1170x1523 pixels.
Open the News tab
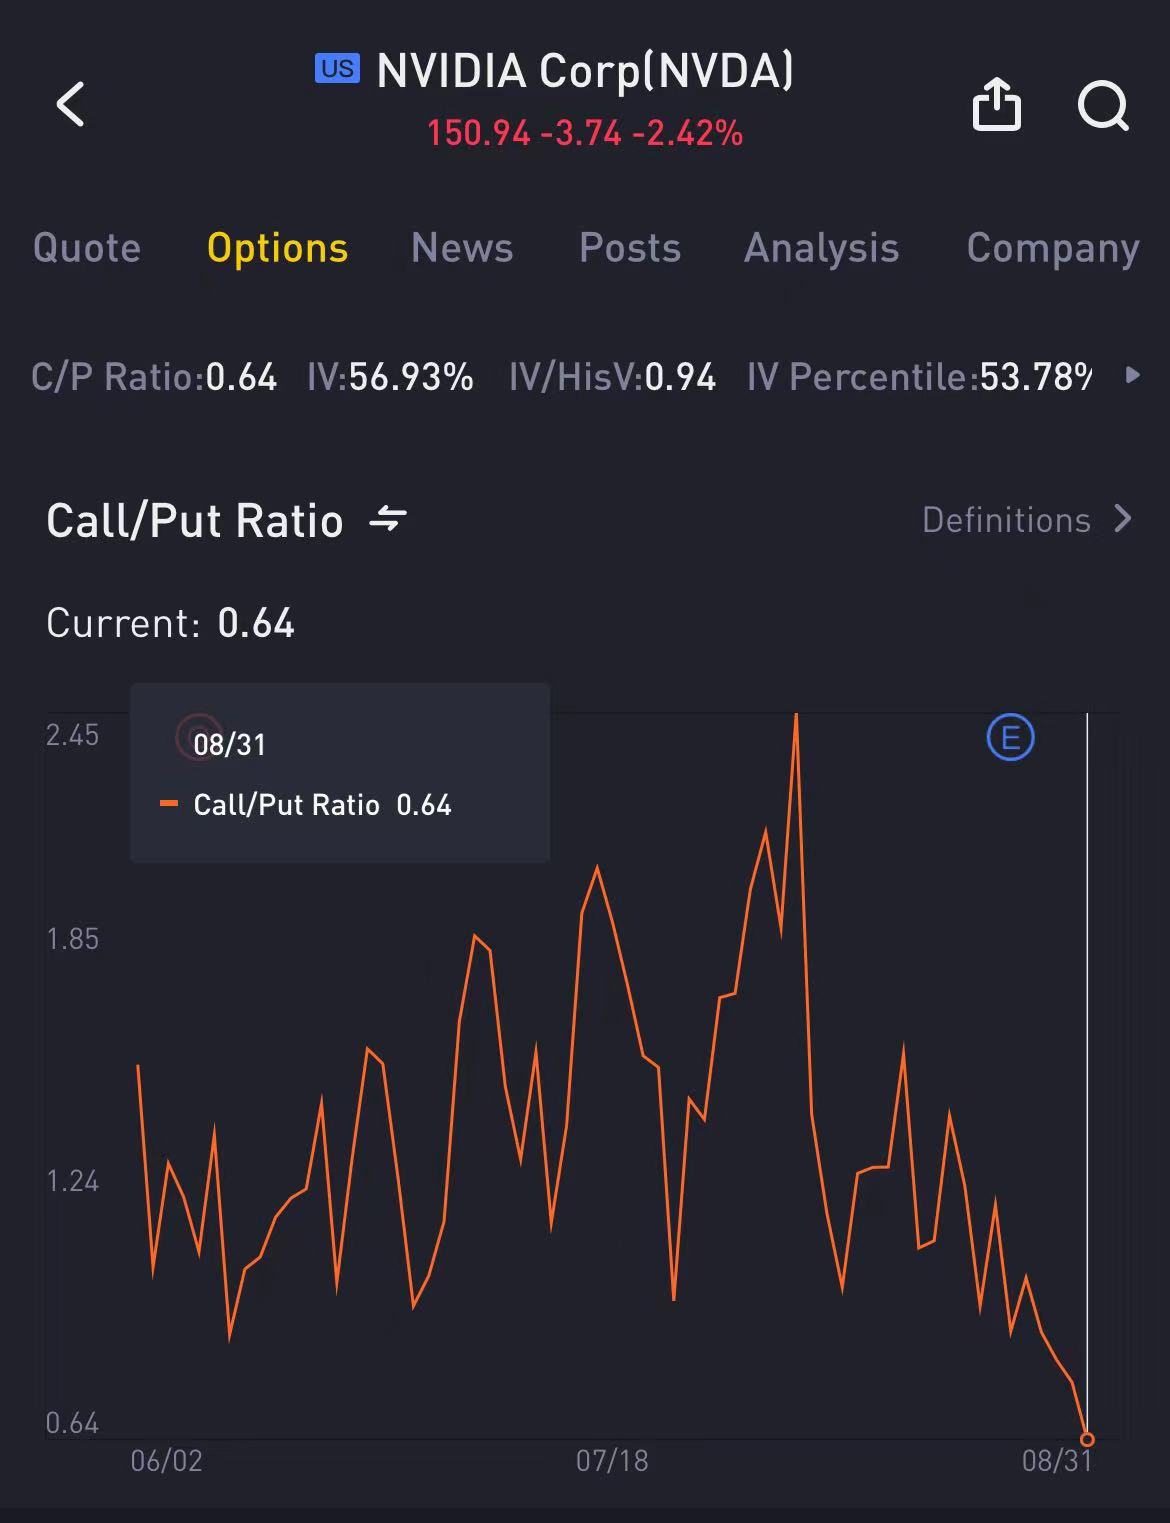pos(462,248)
